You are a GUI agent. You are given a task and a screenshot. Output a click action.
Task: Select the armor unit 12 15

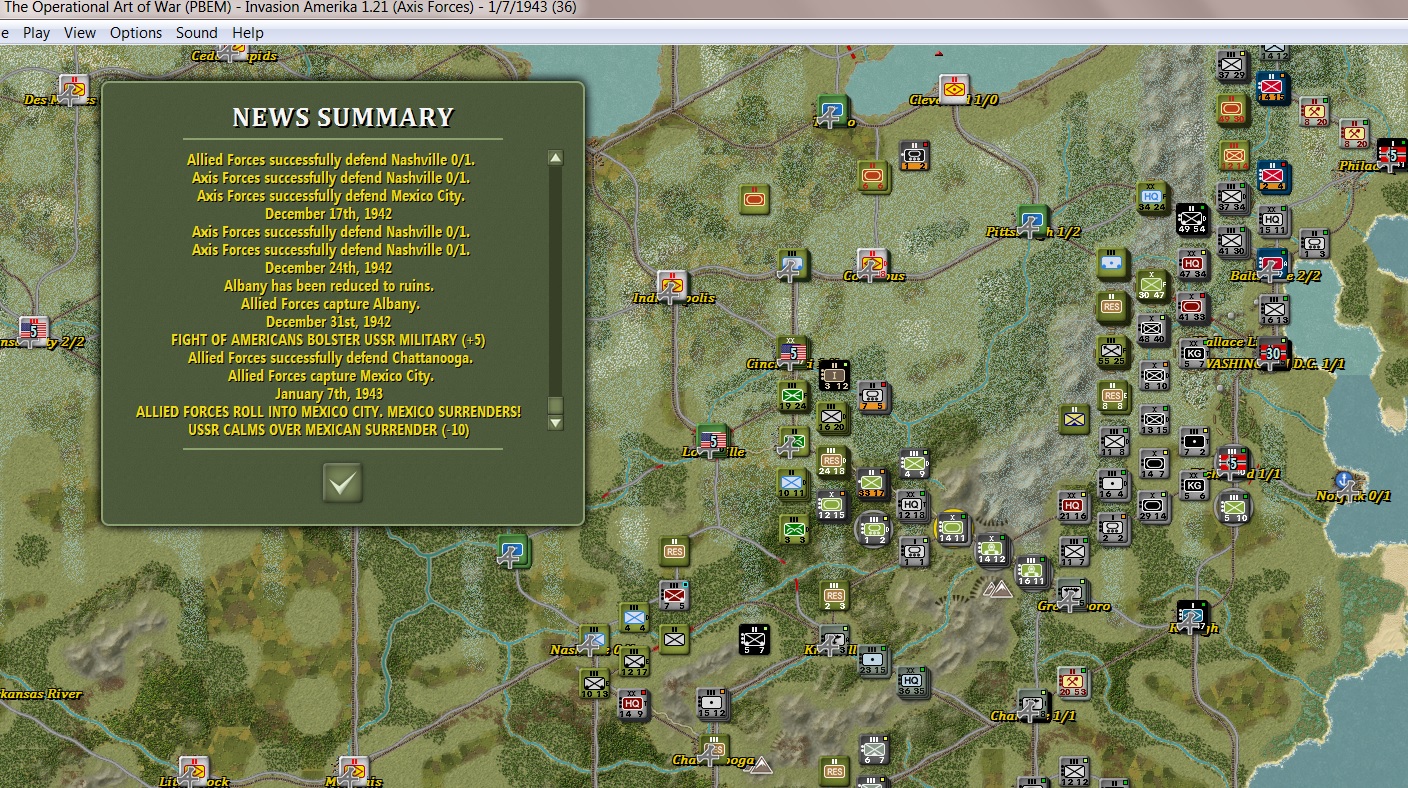(x=833, y=506)
